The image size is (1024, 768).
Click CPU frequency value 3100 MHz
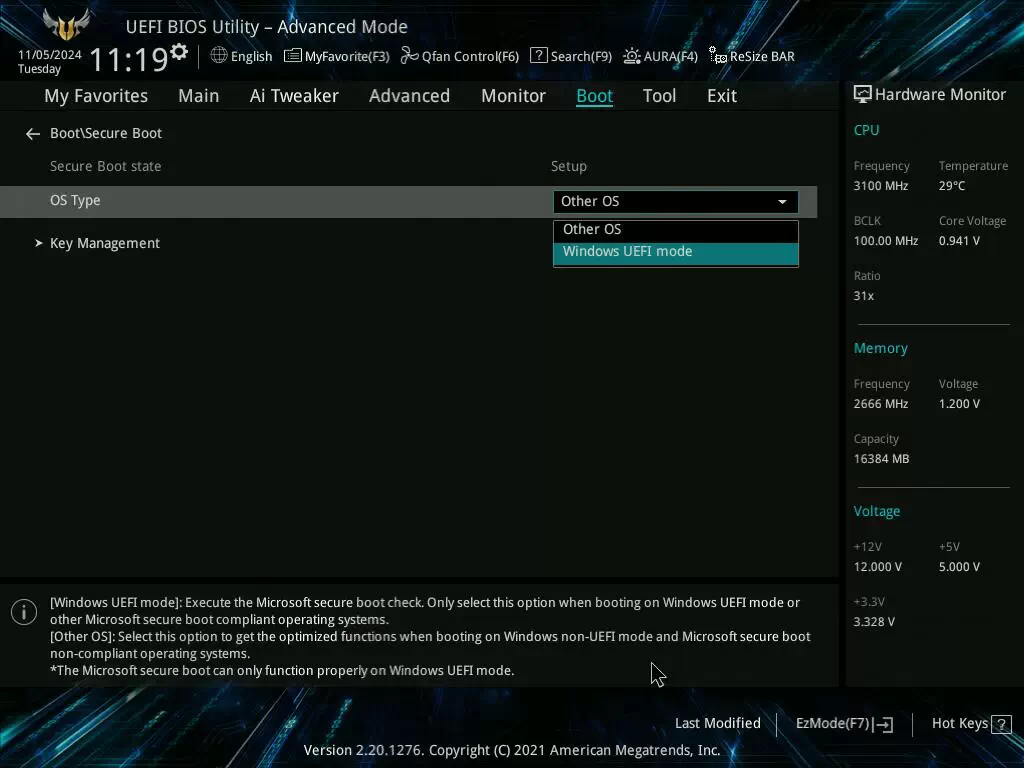coord(881,186)
